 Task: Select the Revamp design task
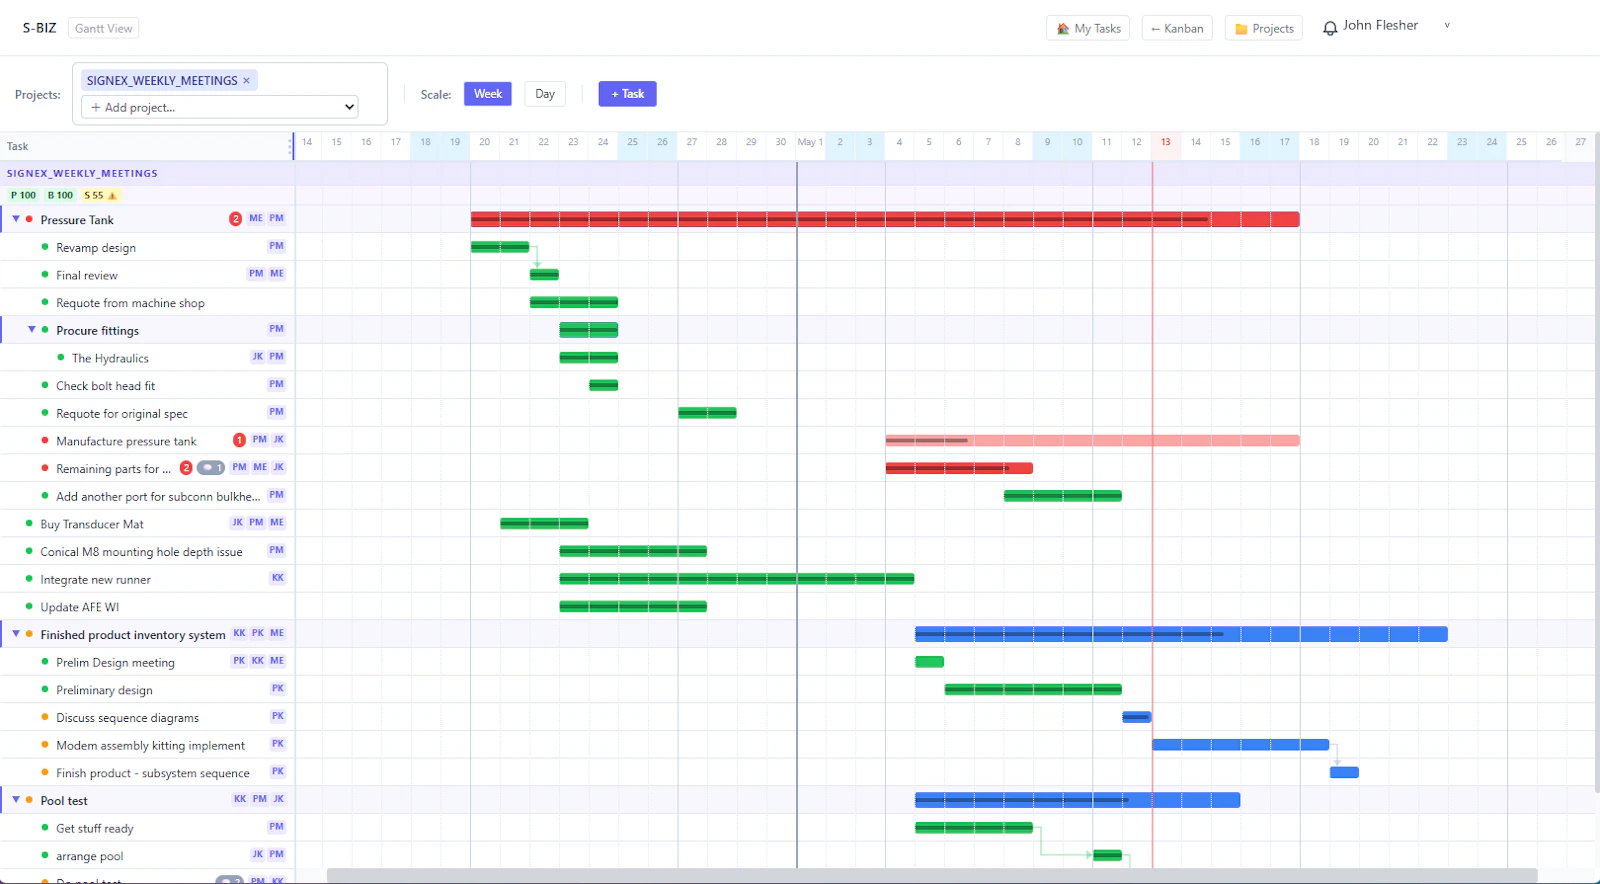pyautogui.click(x=96, y=248)
